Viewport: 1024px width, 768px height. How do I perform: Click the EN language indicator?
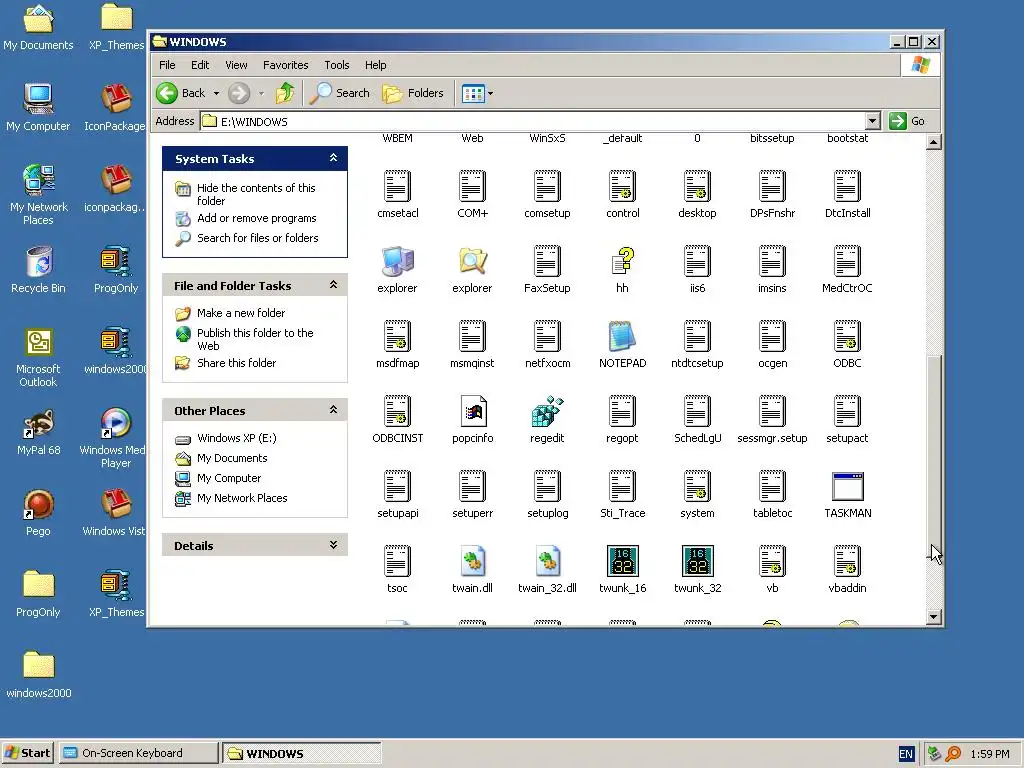pyautogui.click(x=905, y=754)
